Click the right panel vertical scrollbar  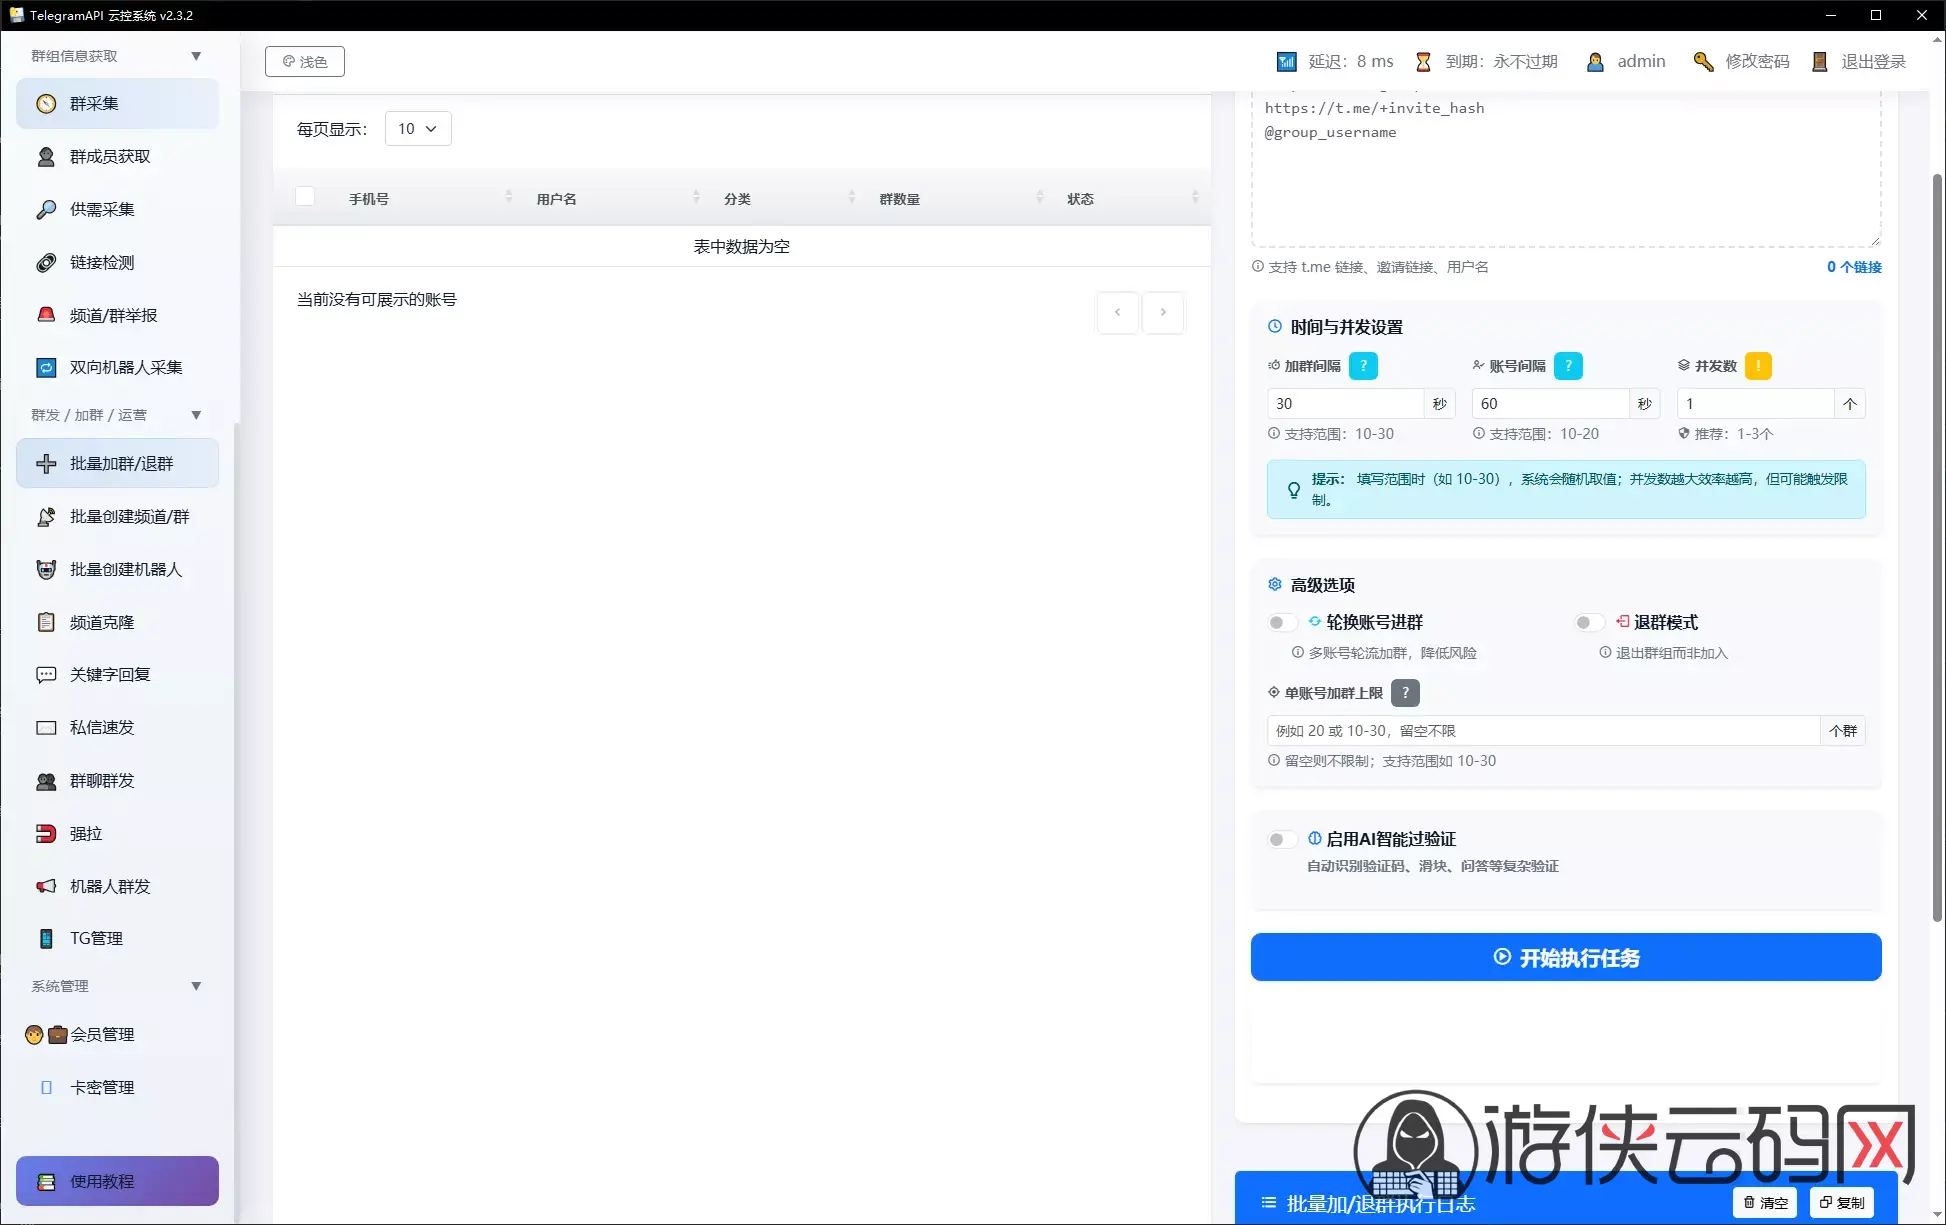[1937, 547]
